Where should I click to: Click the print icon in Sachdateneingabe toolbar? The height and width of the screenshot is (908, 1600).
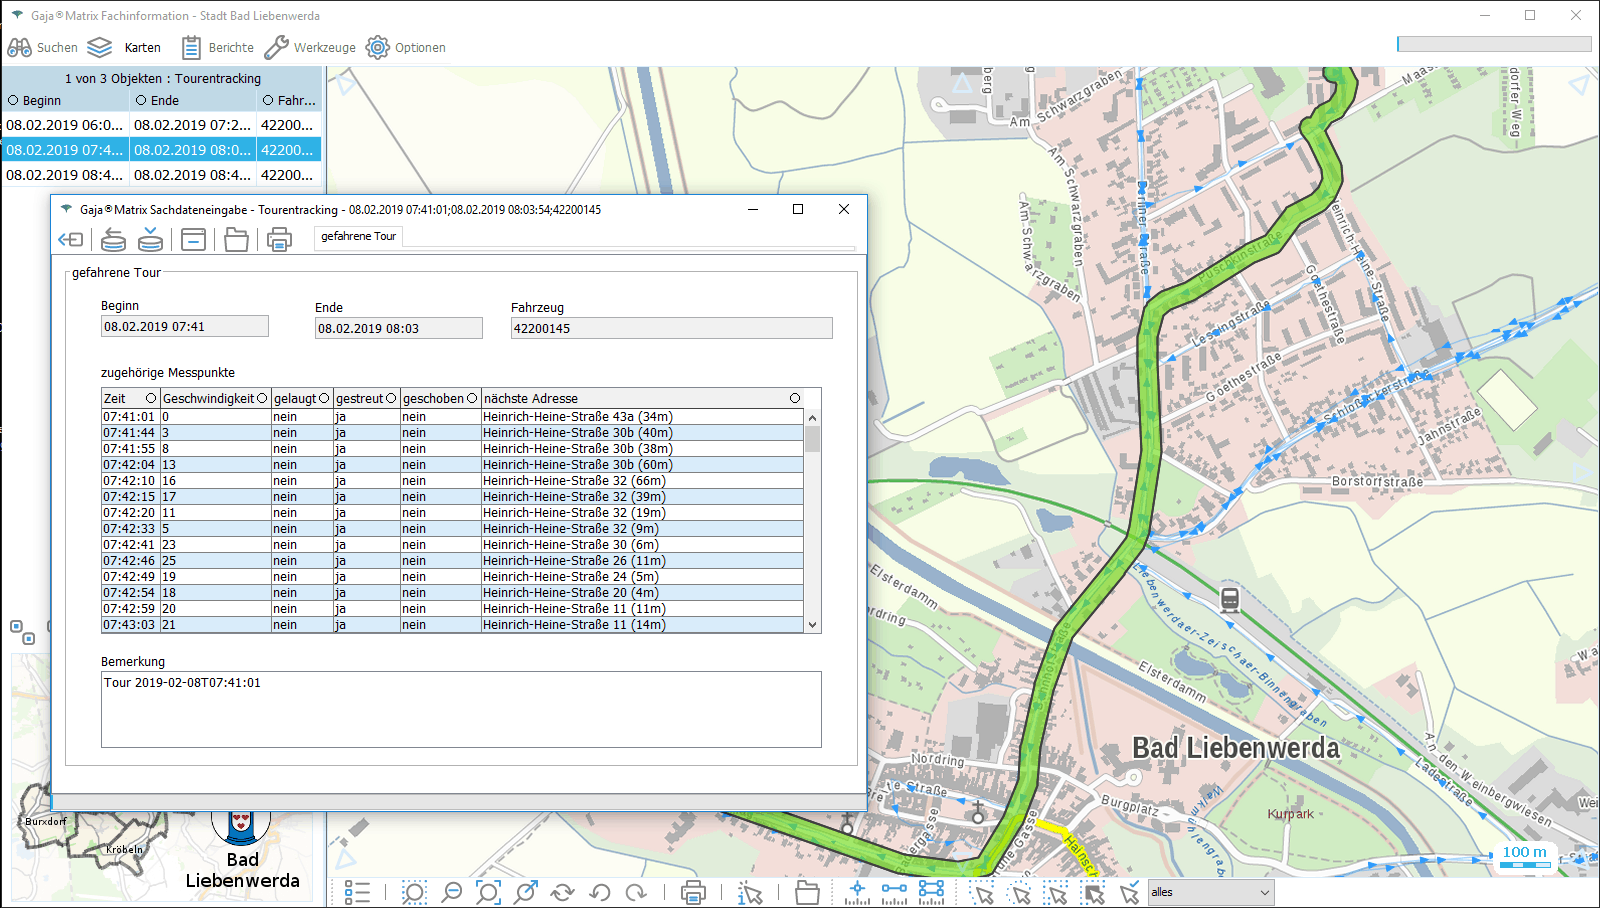point(279,240)
